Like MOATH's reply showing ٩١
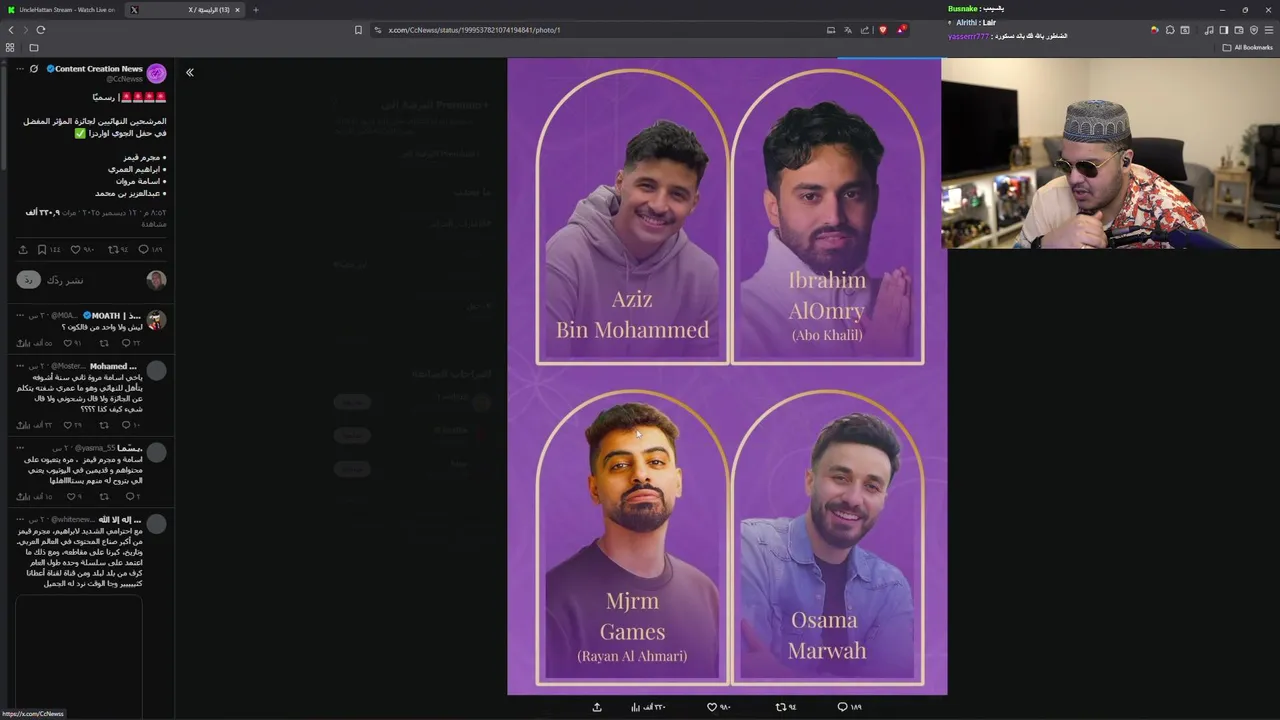Image resolution: width=1280 pixels, height=720 pixels. coord(74,343)
